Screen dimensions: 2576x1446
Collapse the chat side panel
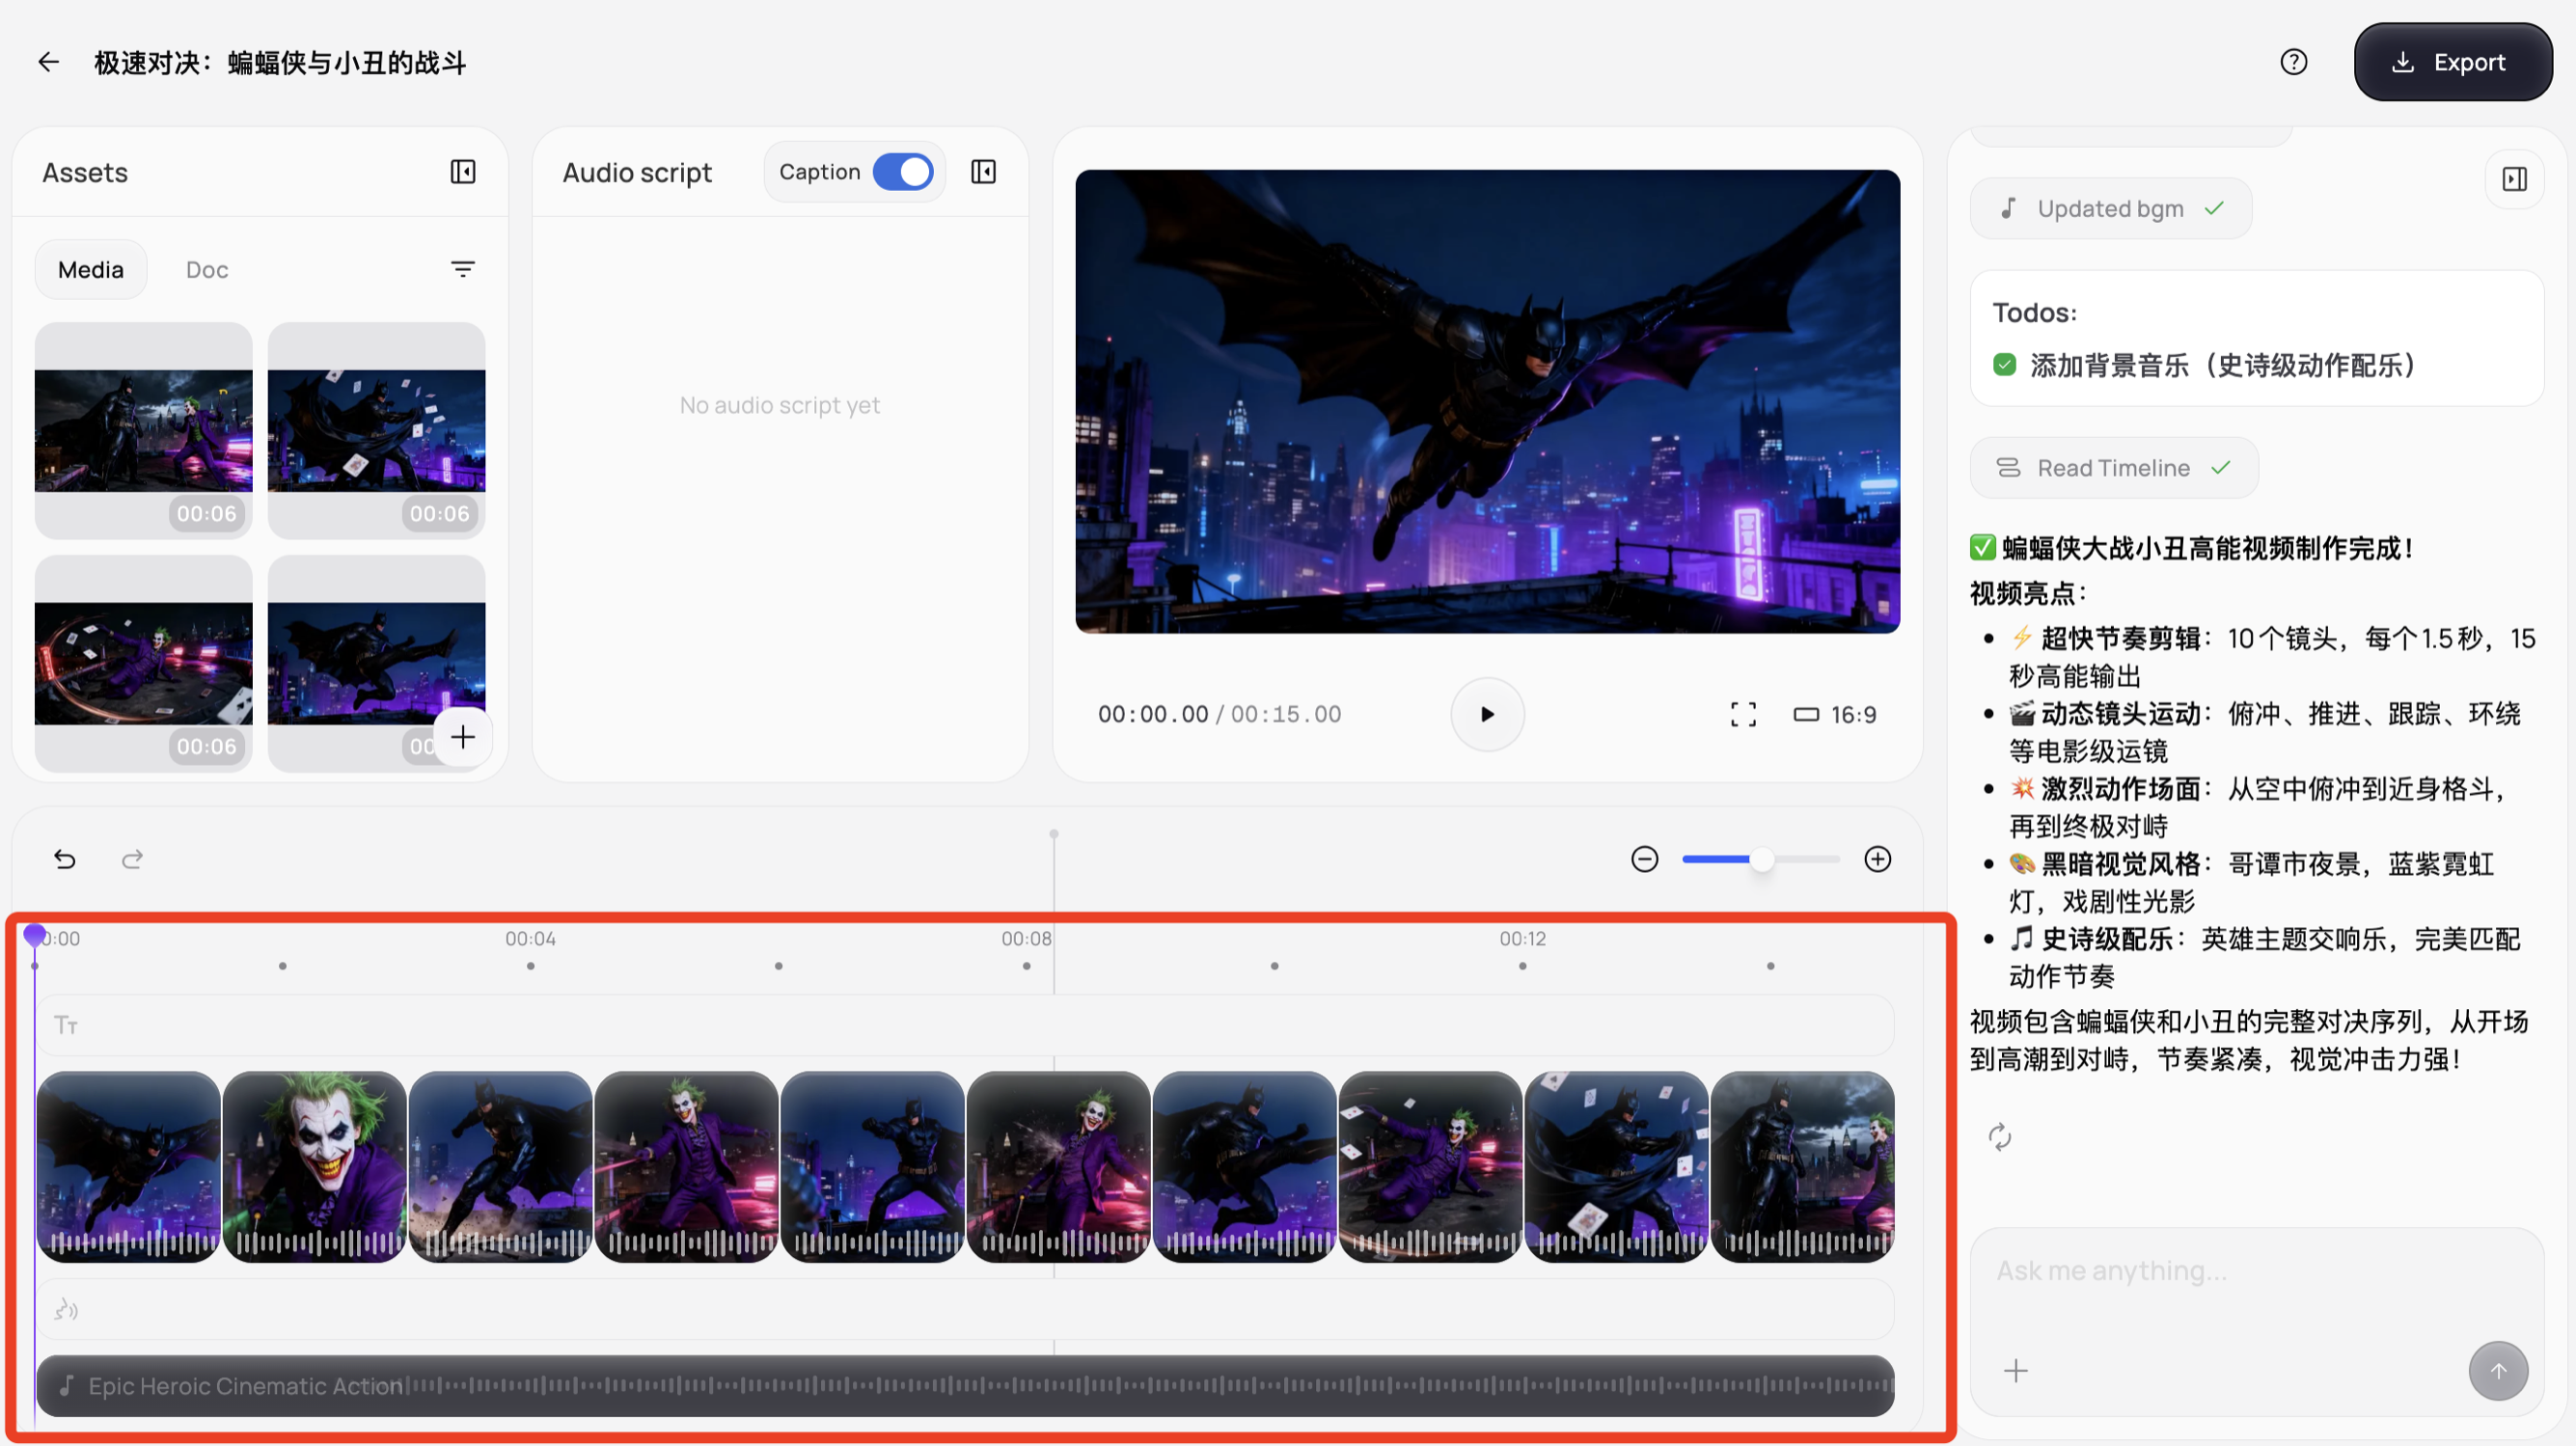click(2514, 179)
